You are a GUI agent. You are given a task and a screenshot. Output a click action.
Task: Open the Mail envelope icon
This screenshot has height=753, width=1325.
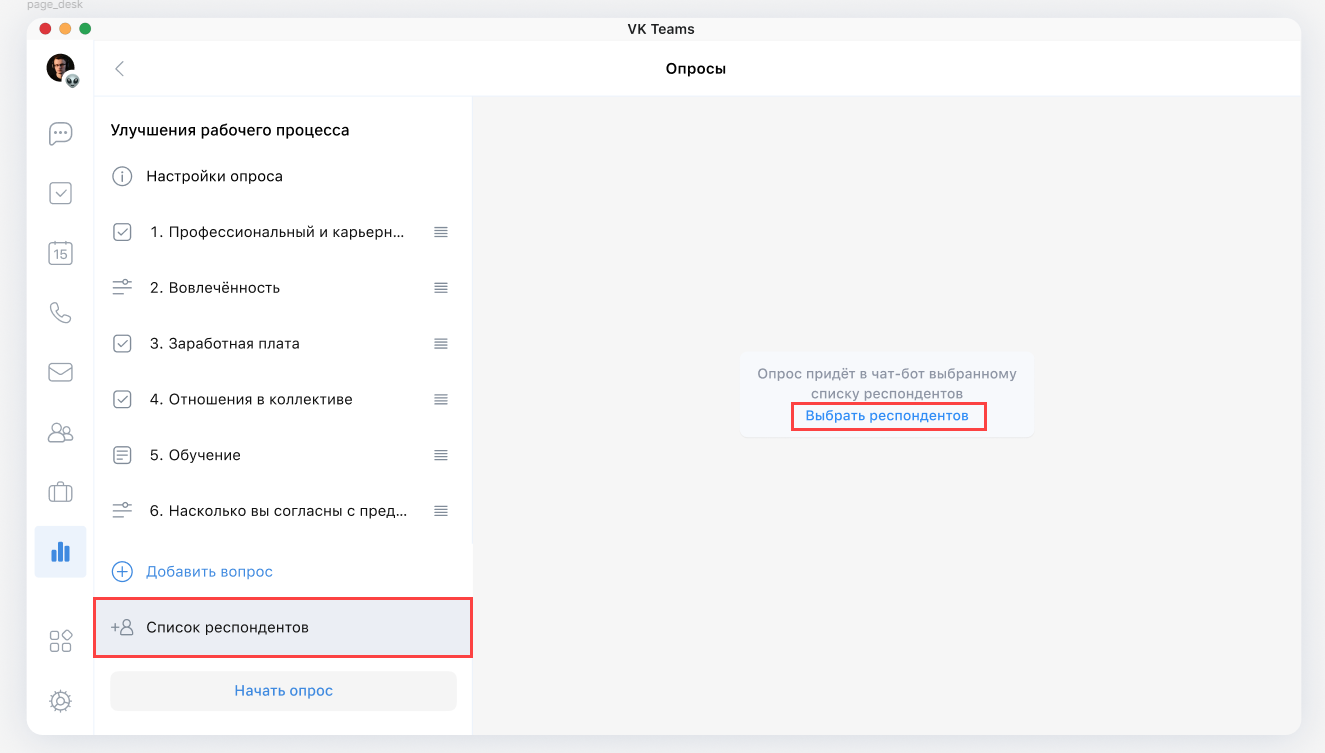coord(60,373)
